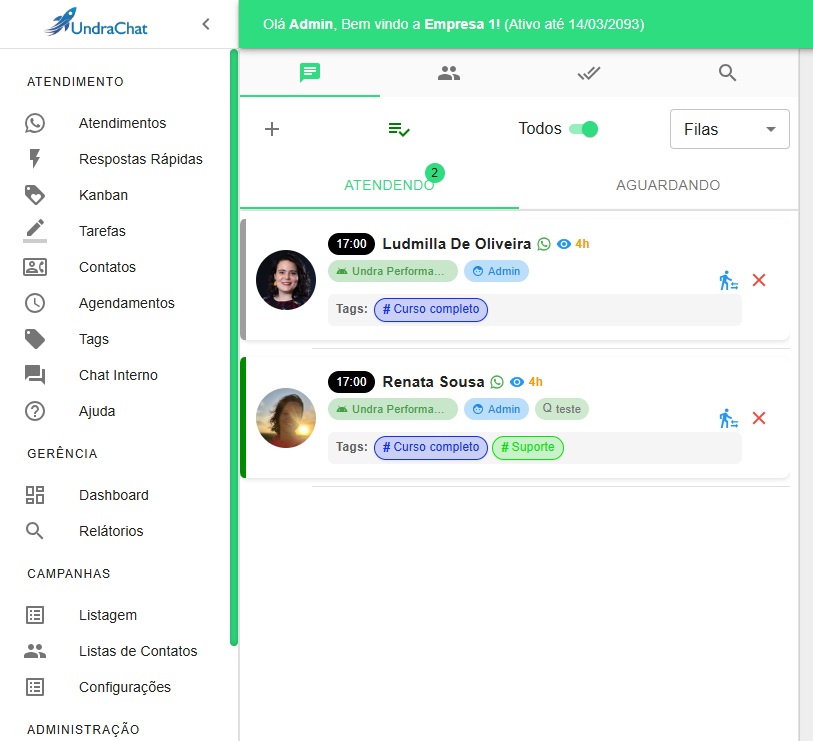
Task: Open Dashboard in the sidebar
Action: pyautogui.click(x=113, y=495)
